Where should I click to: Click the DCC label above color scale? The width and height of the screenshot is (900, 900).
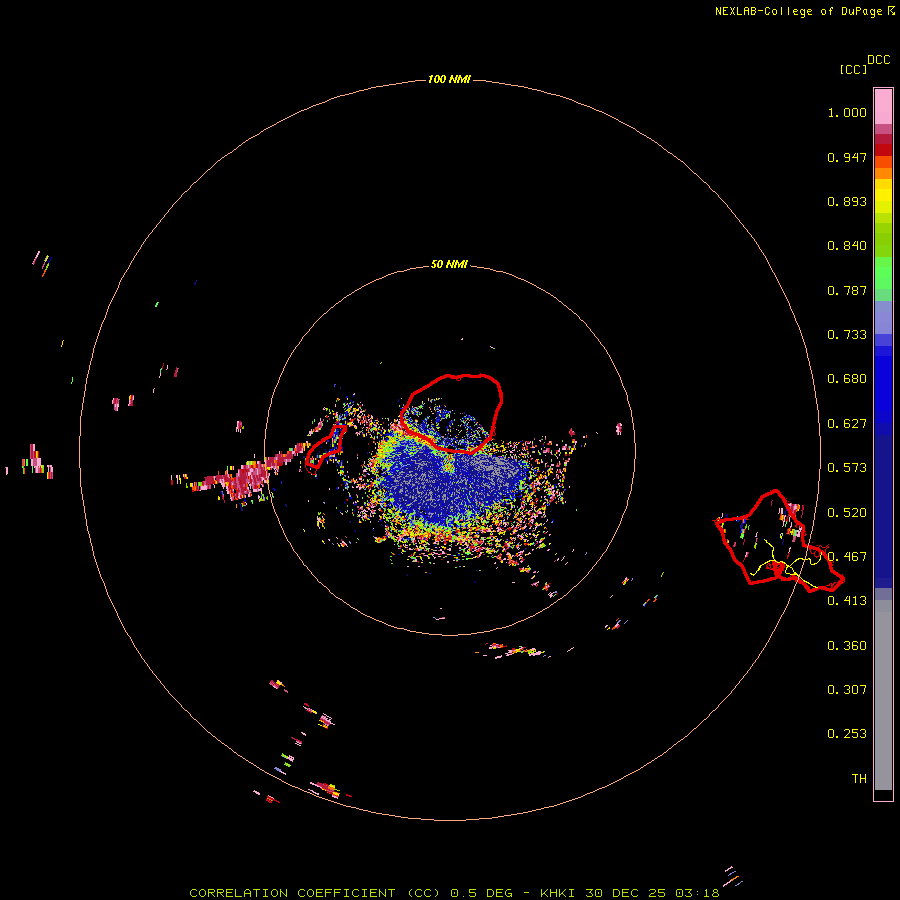coord(879,60)
